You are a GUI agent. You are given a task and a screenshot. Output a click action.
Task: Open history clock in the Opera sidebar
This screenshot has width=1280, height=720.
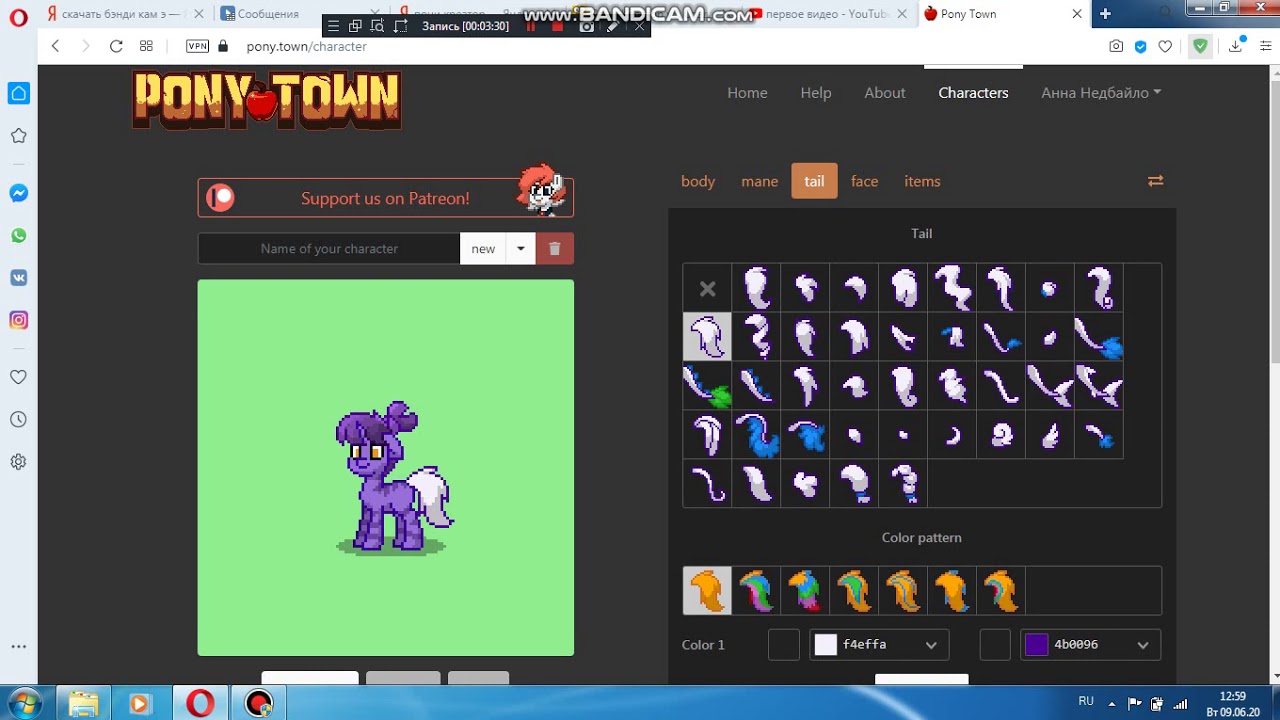click(18, 420)
